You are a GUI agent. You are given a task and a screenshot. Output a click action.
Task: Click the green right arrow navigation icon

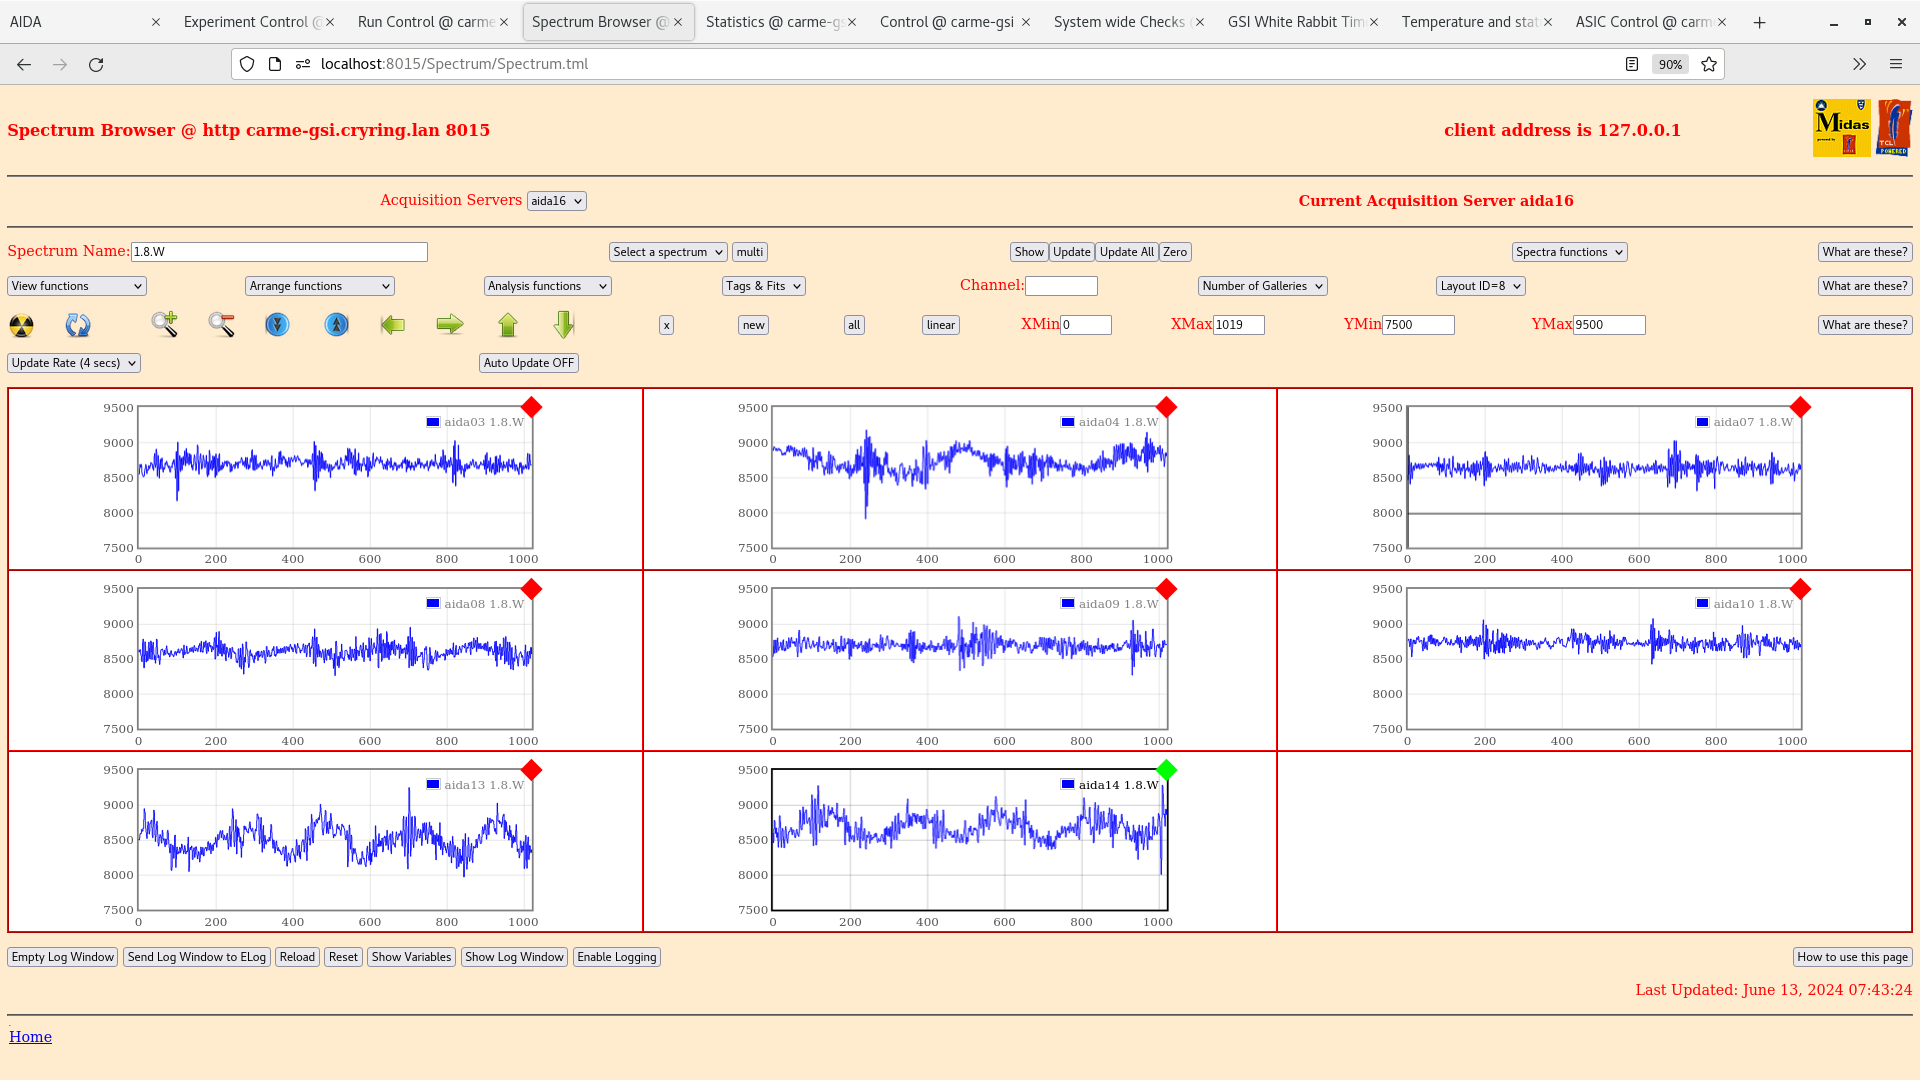pos(450,323)
